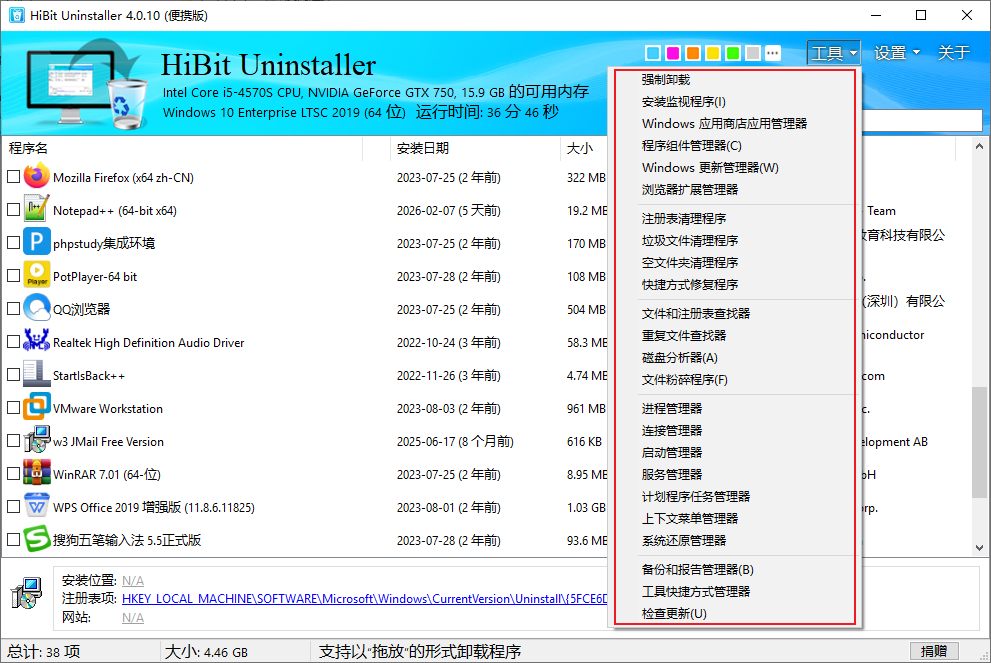Enable the checkbox next to 搜狗五笔输入法
This screenshot has width=991, height=663.
(13, 540)
